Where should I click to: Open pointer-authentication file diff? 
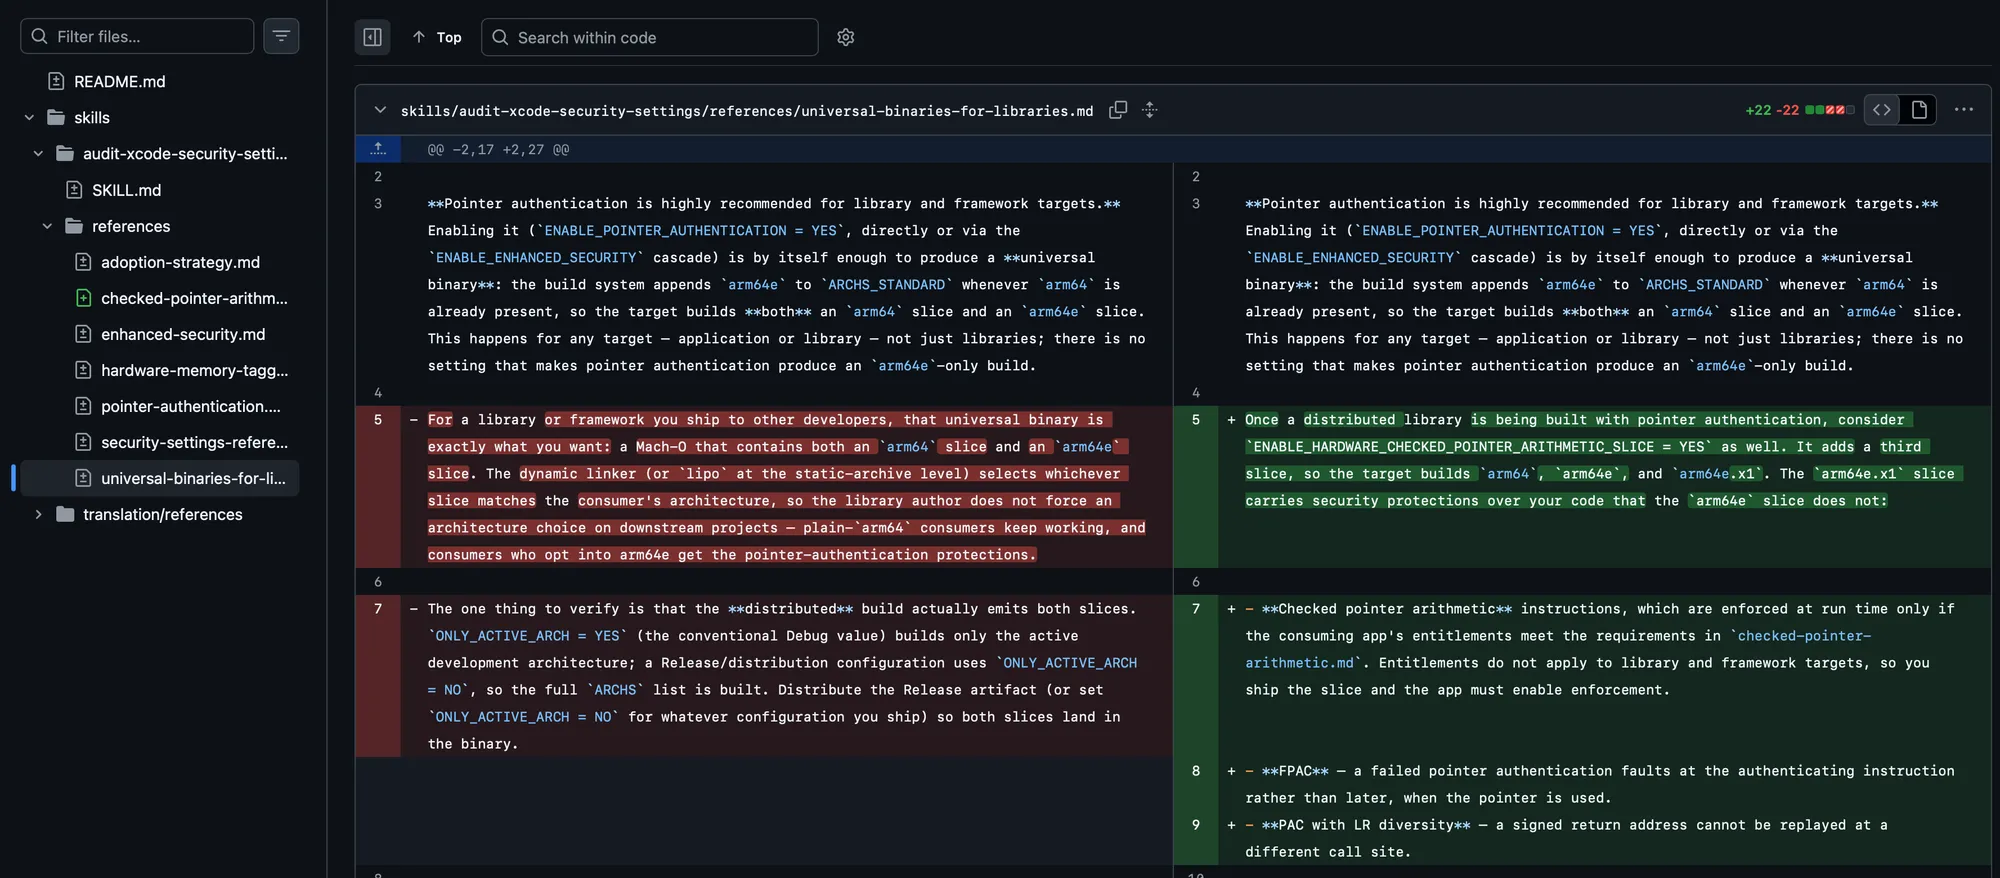coord(191,406)
